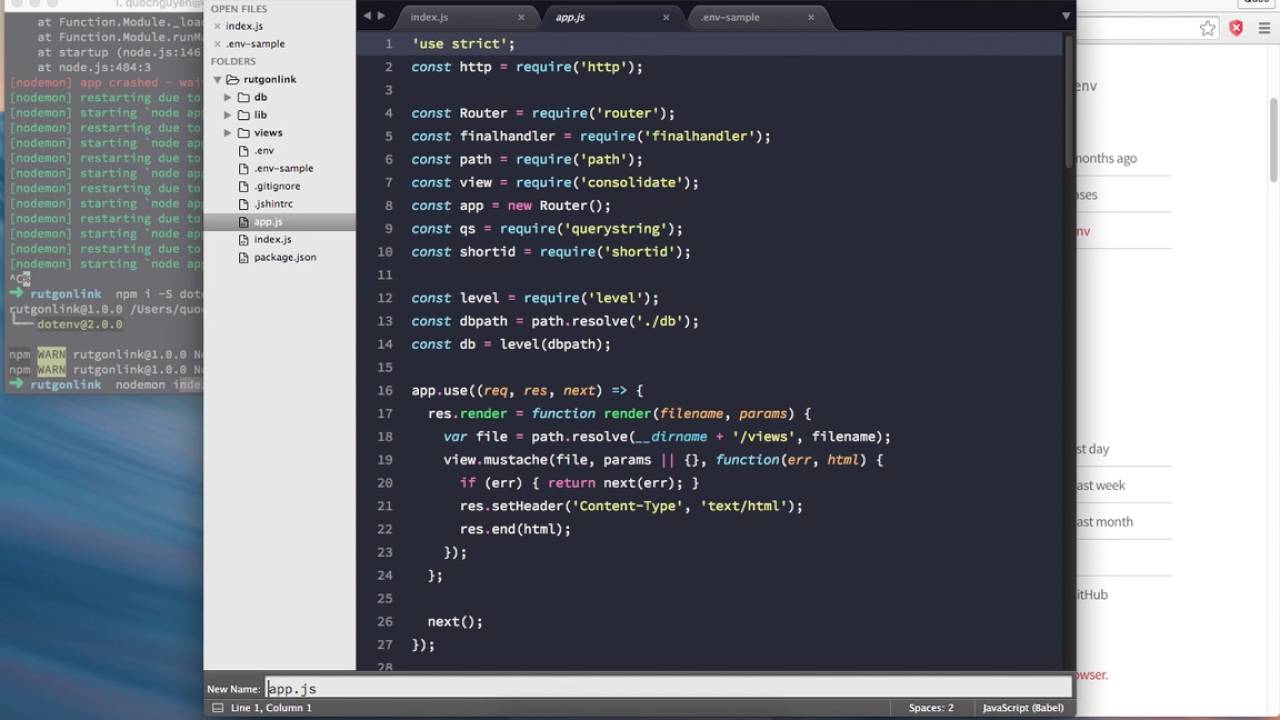1280x720 pixels.
Task: Open .env file in folder tree
Action: (264, 150)
